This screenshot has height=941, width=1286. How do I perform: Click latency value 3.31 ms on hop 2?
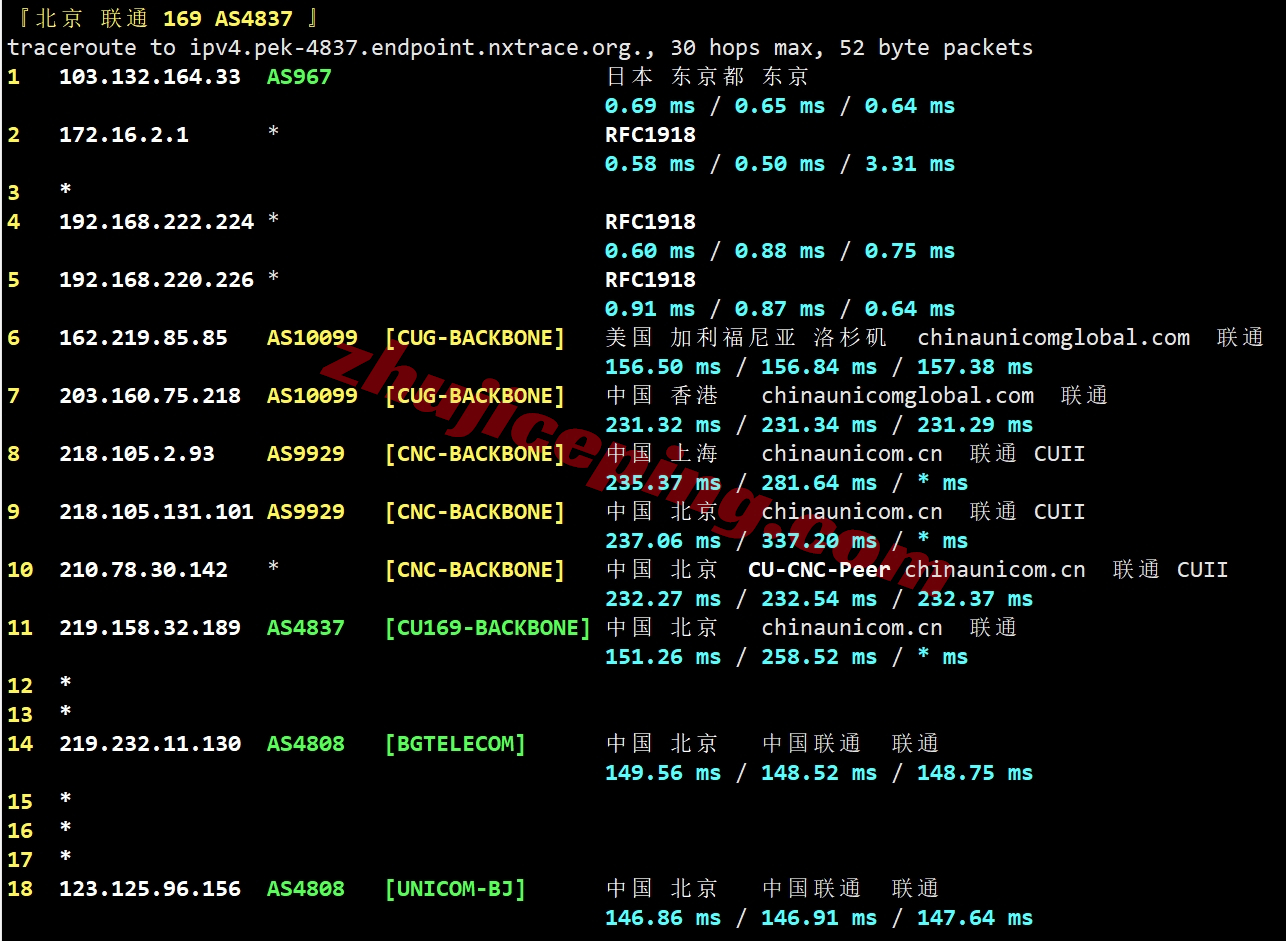pos(910,163)
